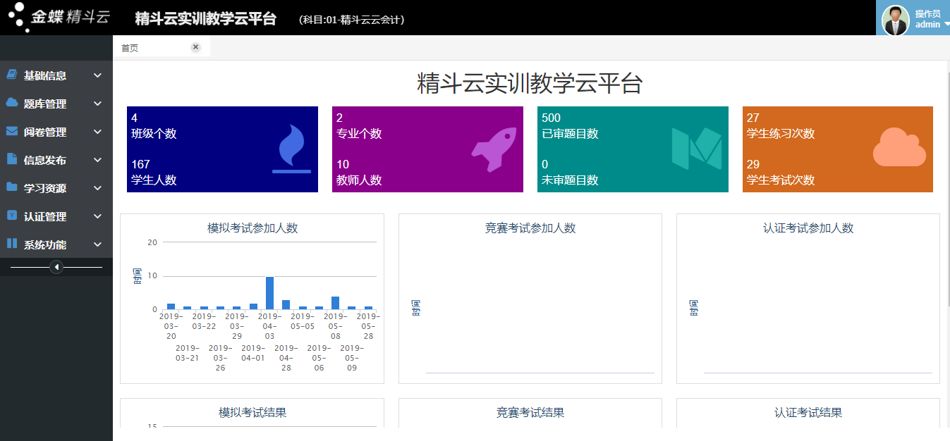
Task: Click the 题库管理 cloud icon
Action: click(12, 103)
